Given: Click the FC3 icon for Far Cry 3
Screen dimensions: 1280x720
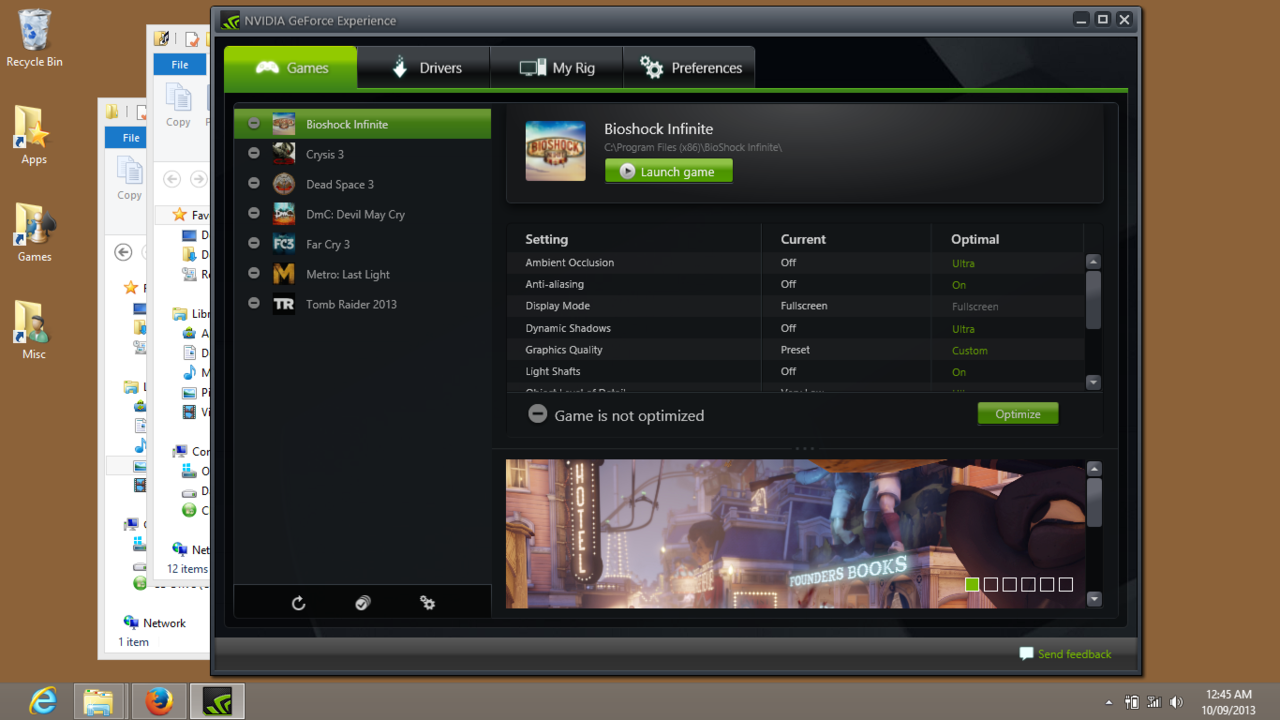Looking at the screenshot, I should point(284,244).
